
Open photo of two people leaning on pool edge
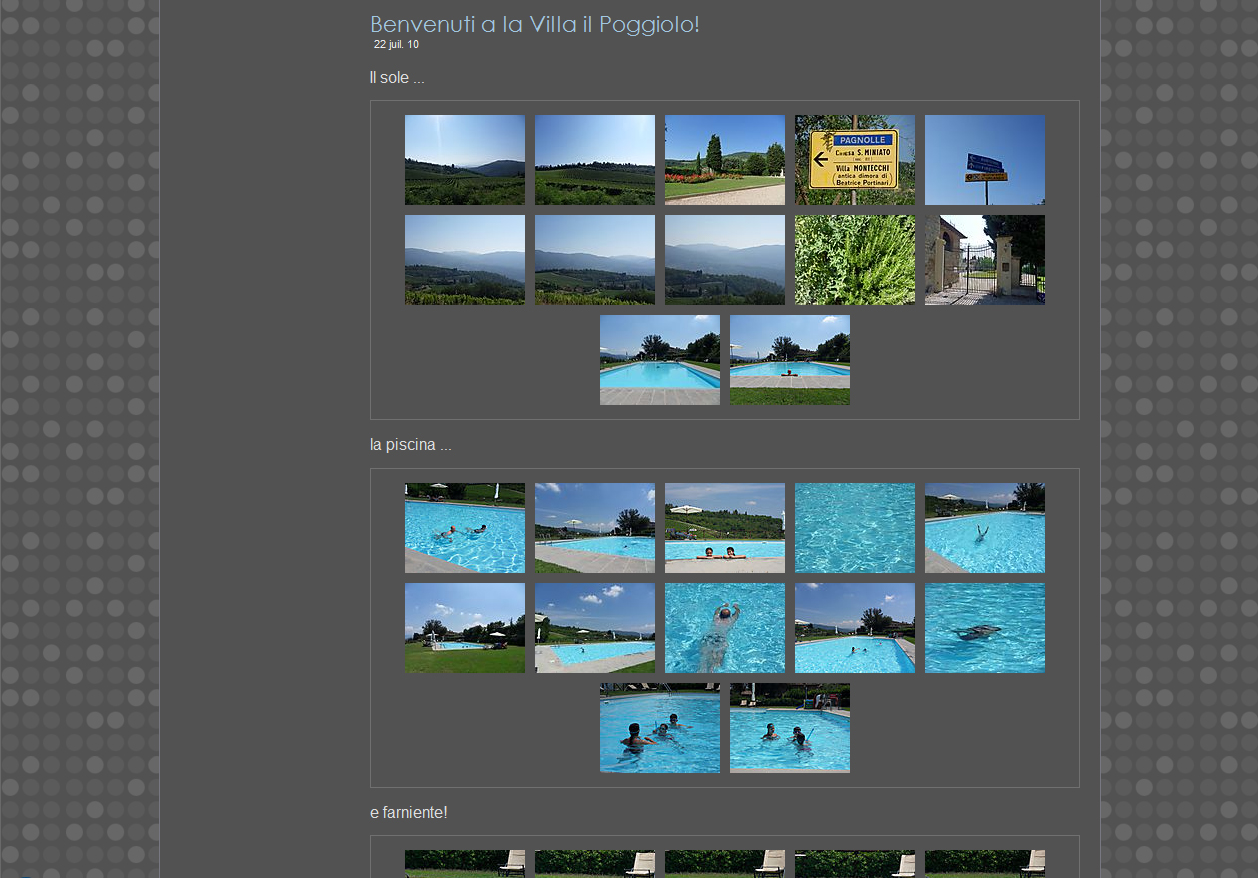(724, 528)
